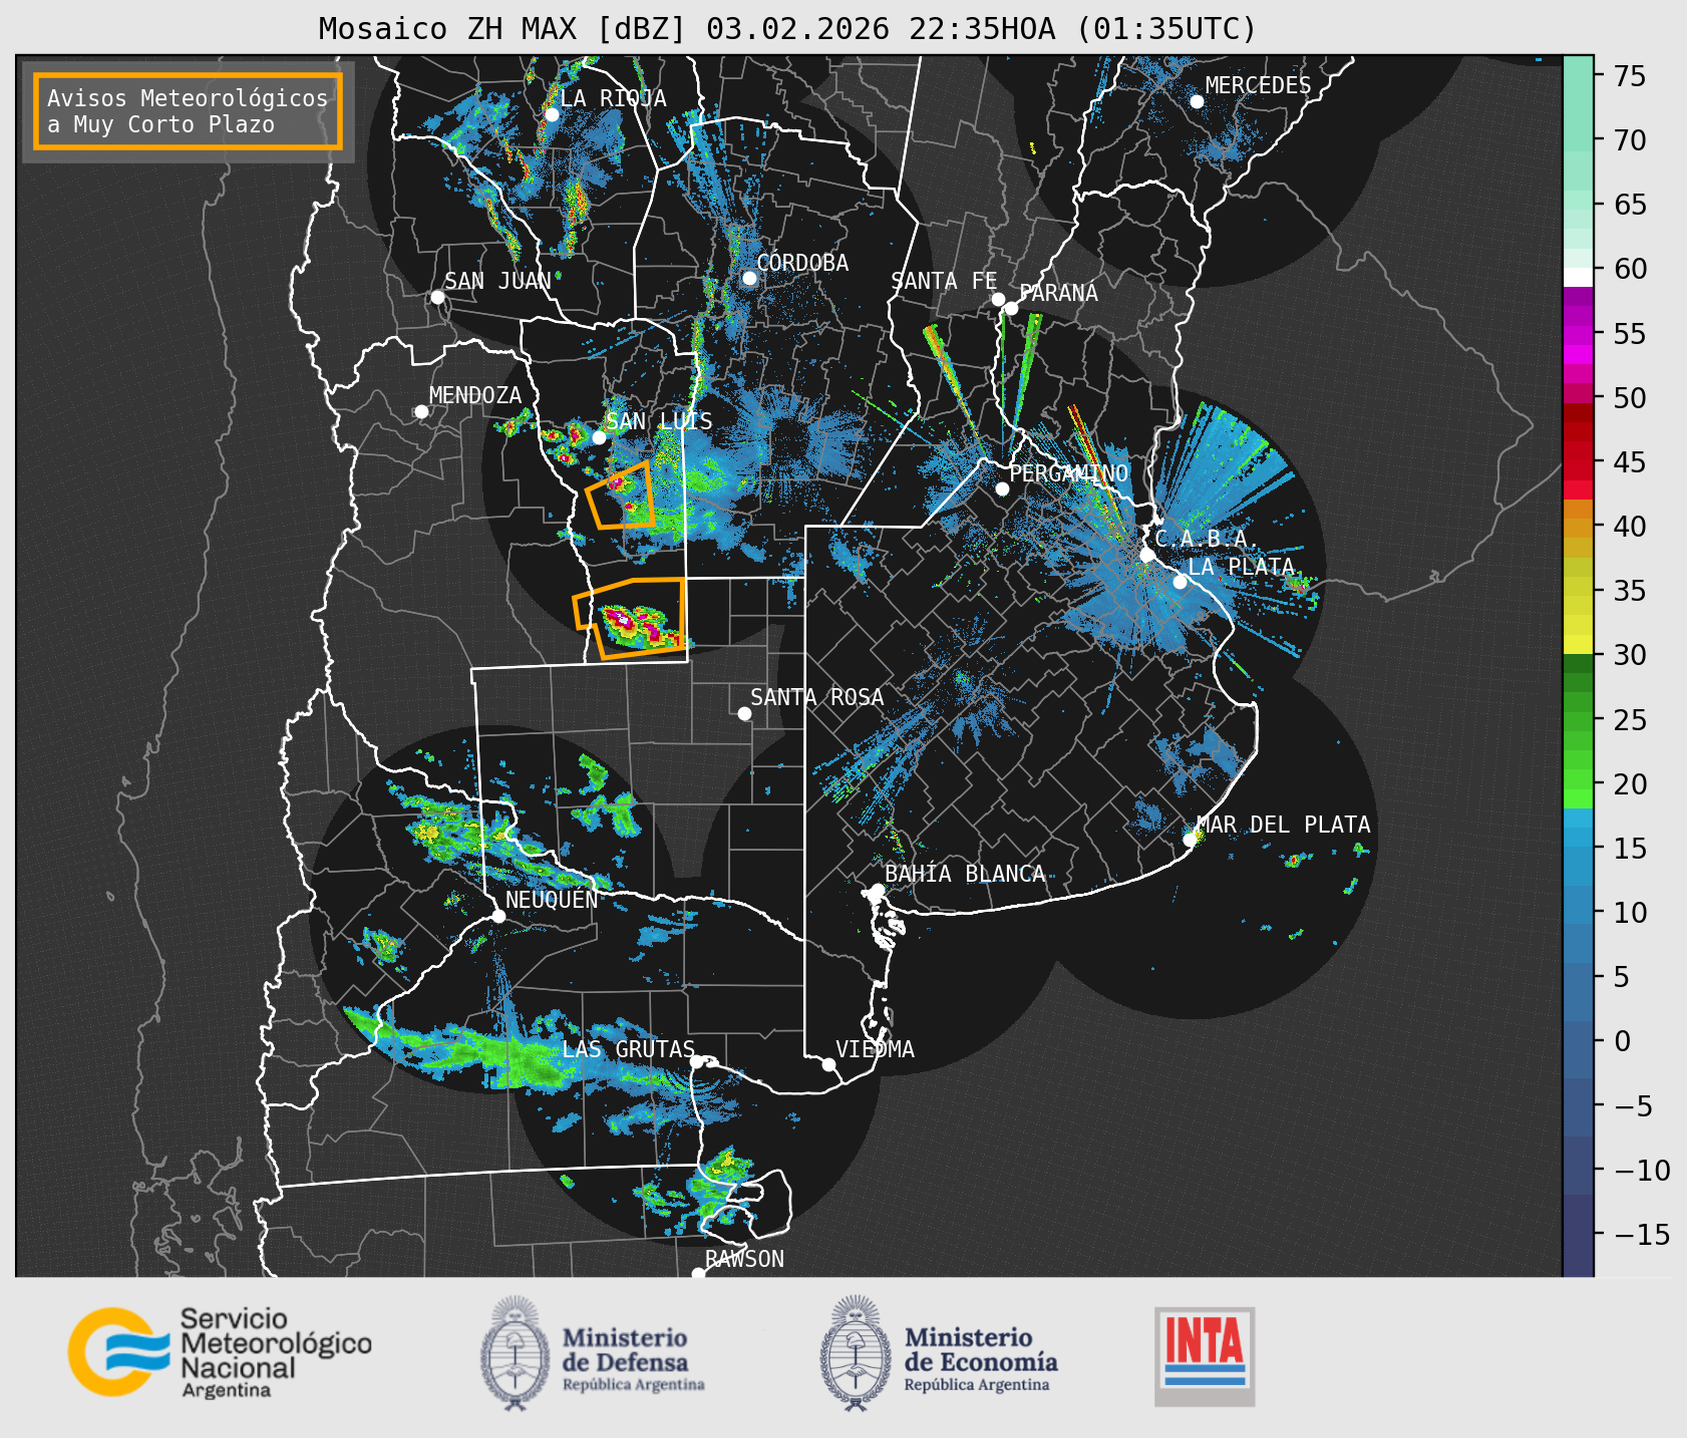Image resolution: width=1687 pixels, height=1438 pixels.
Task: Select the Viedma city marker dot
Action: pyautogui.click(x=828, y=1064)
